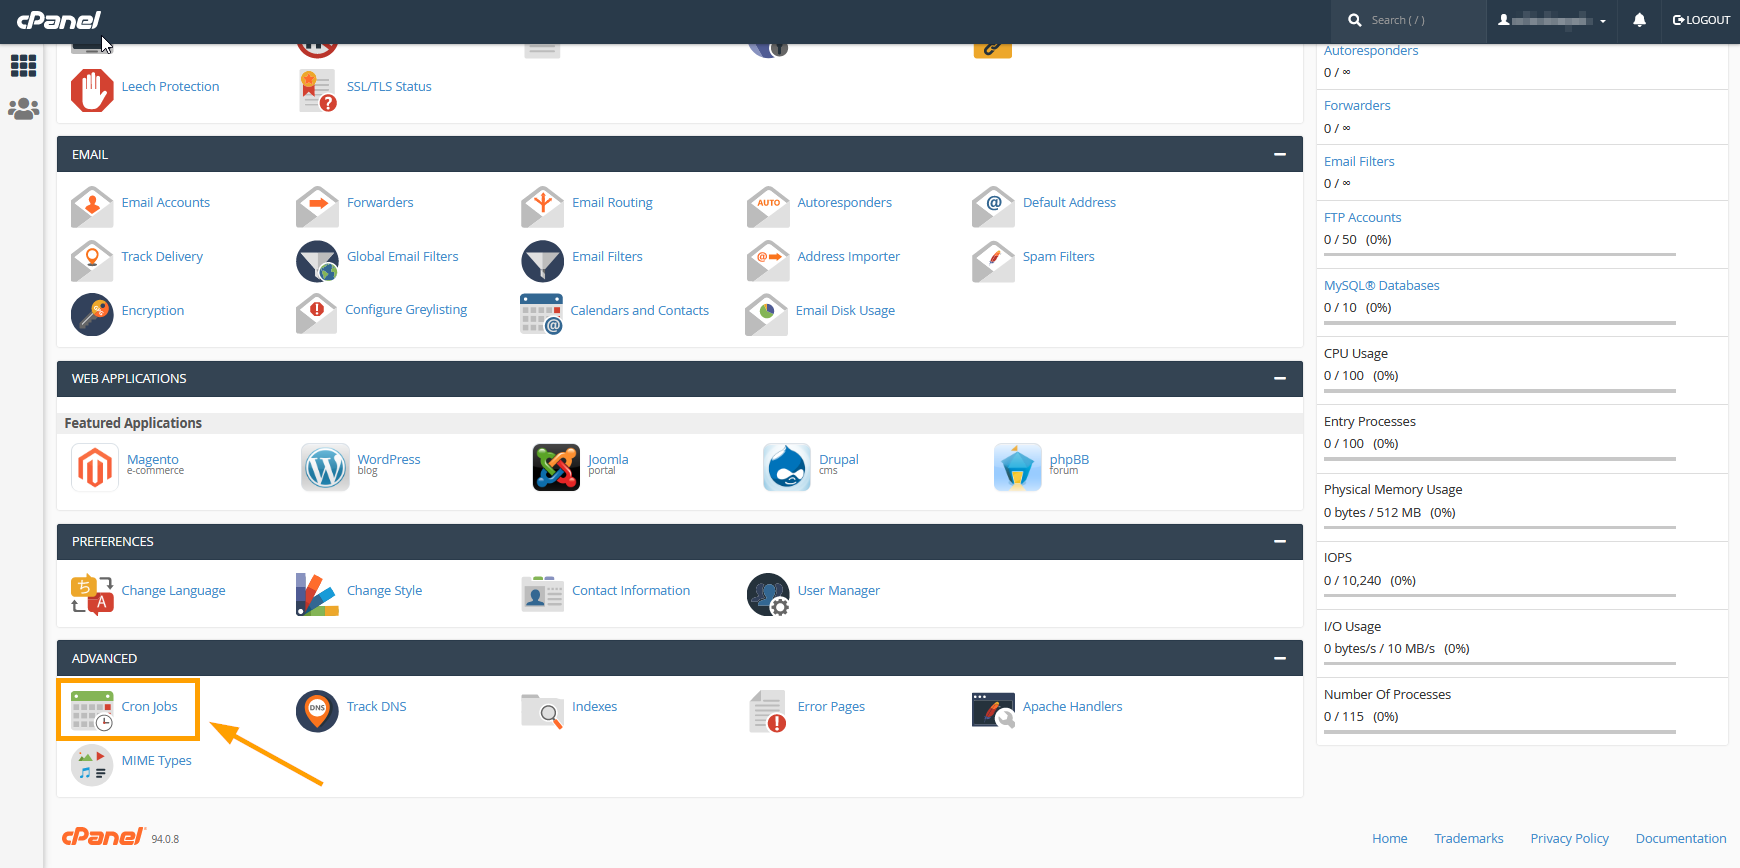This screenshot has height=868, width=1740.
Task: Click the Address Importer icon
Action: click(768, 260)
